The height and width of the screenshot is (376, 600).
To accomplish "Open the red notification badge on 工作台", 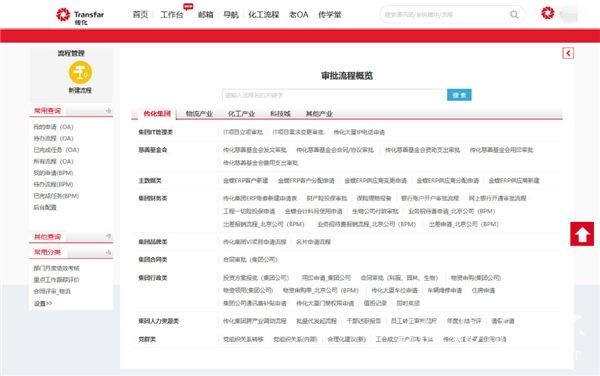I will pos(188,6).
